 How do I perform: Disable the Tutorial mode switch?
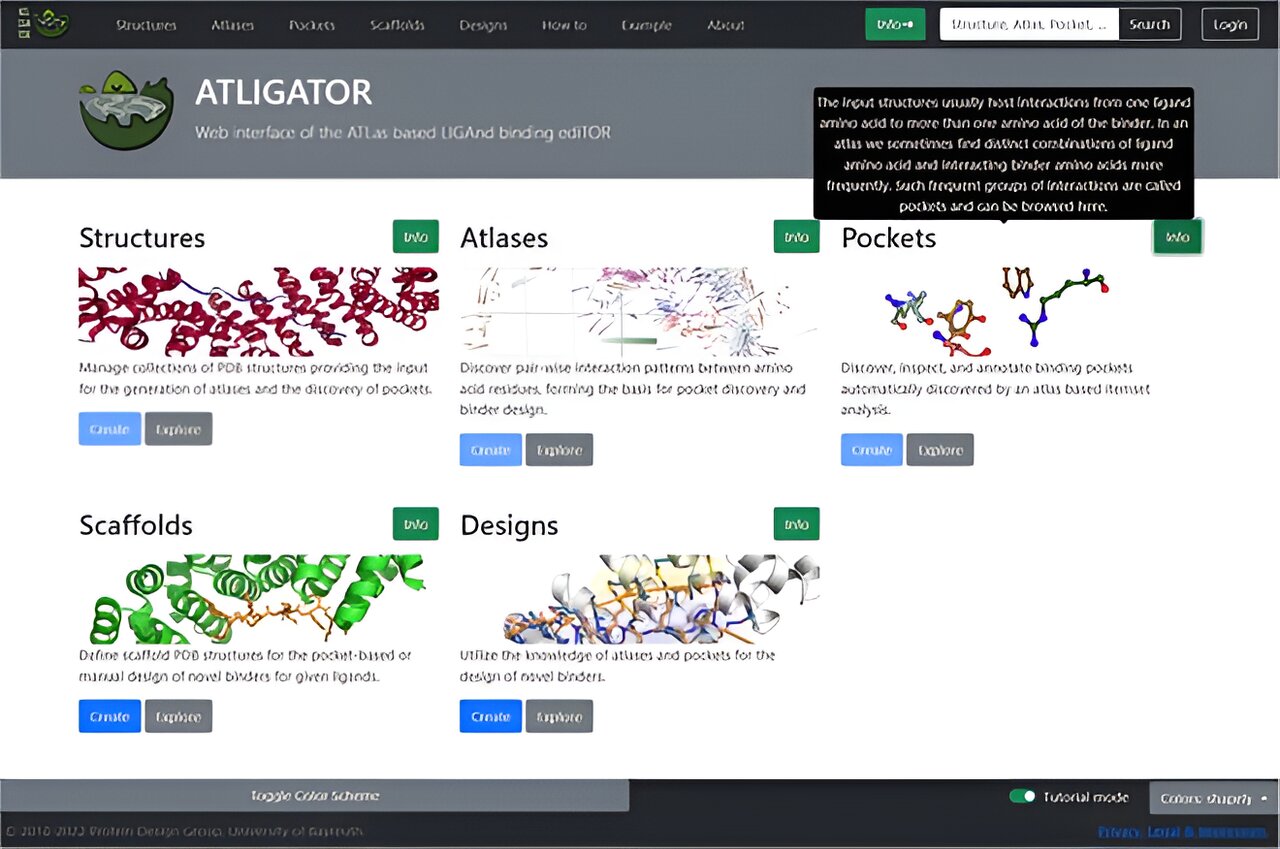[1022, 797]
